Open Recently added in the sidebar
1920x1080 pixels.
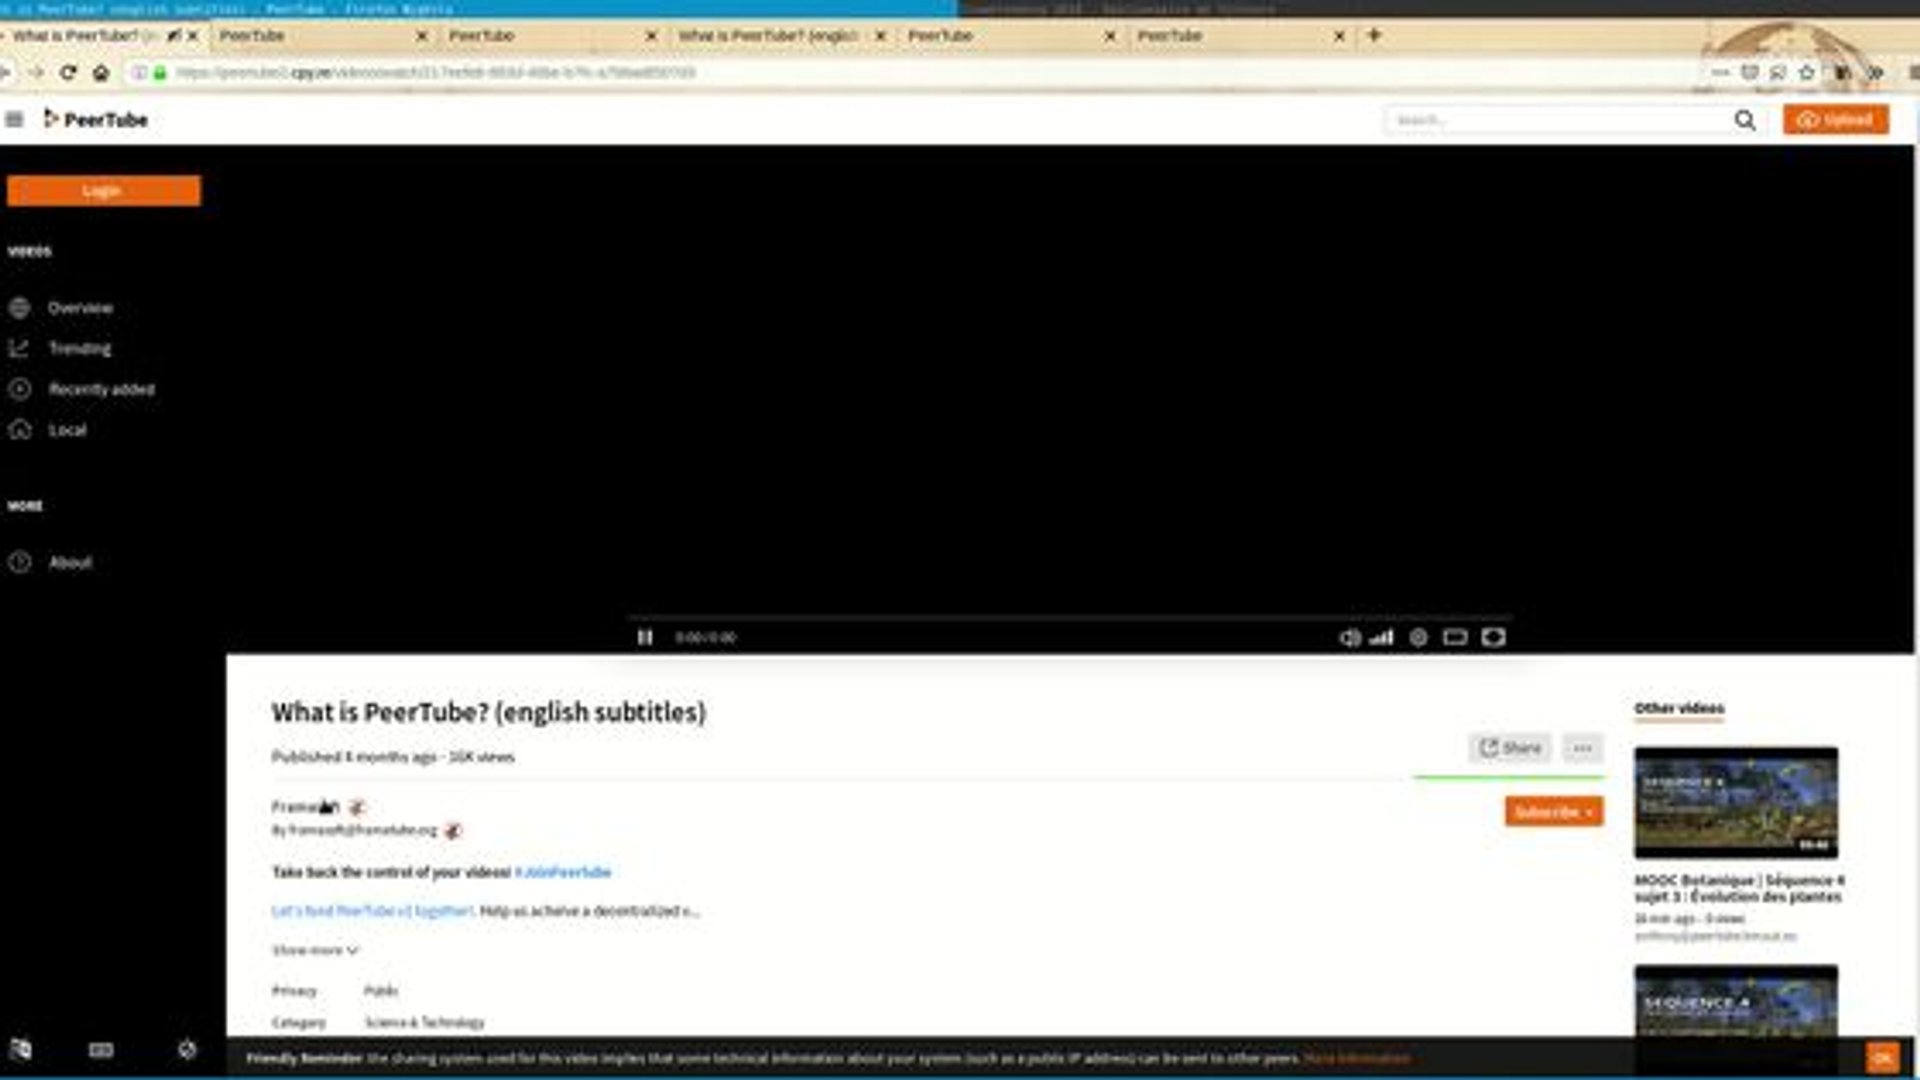coord(102,389)
